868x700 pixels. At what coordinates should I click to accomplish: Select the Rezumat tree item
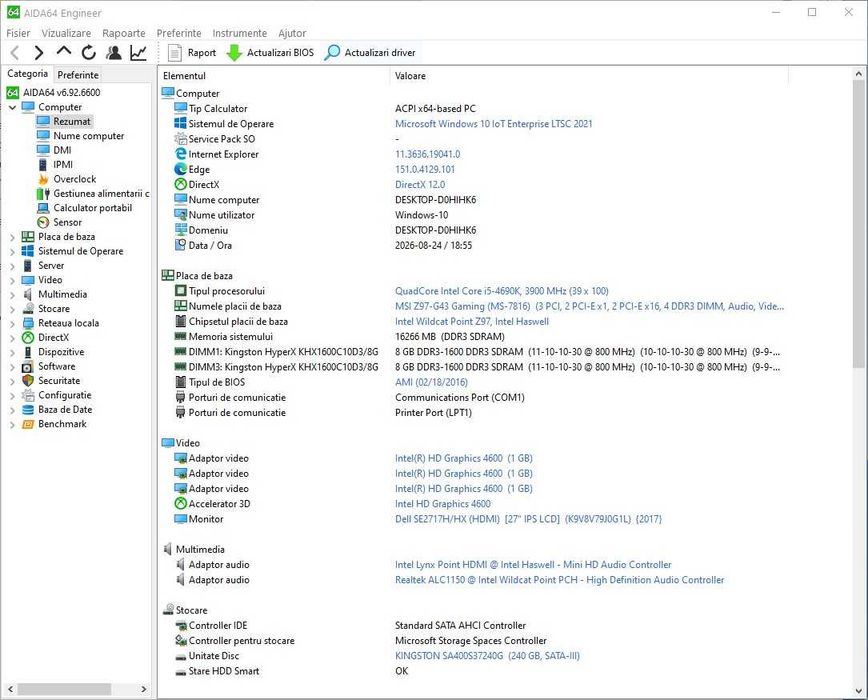71,121
